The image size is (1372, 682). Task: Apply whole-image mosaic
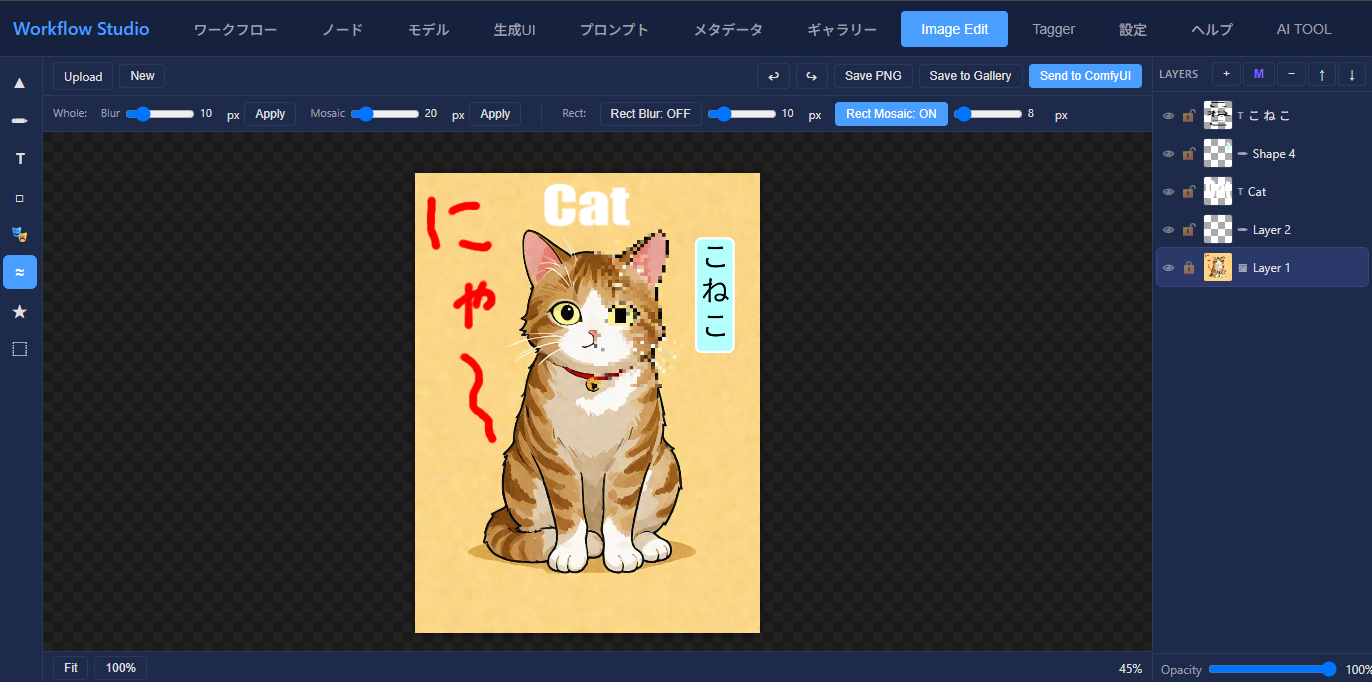(495, 114)
